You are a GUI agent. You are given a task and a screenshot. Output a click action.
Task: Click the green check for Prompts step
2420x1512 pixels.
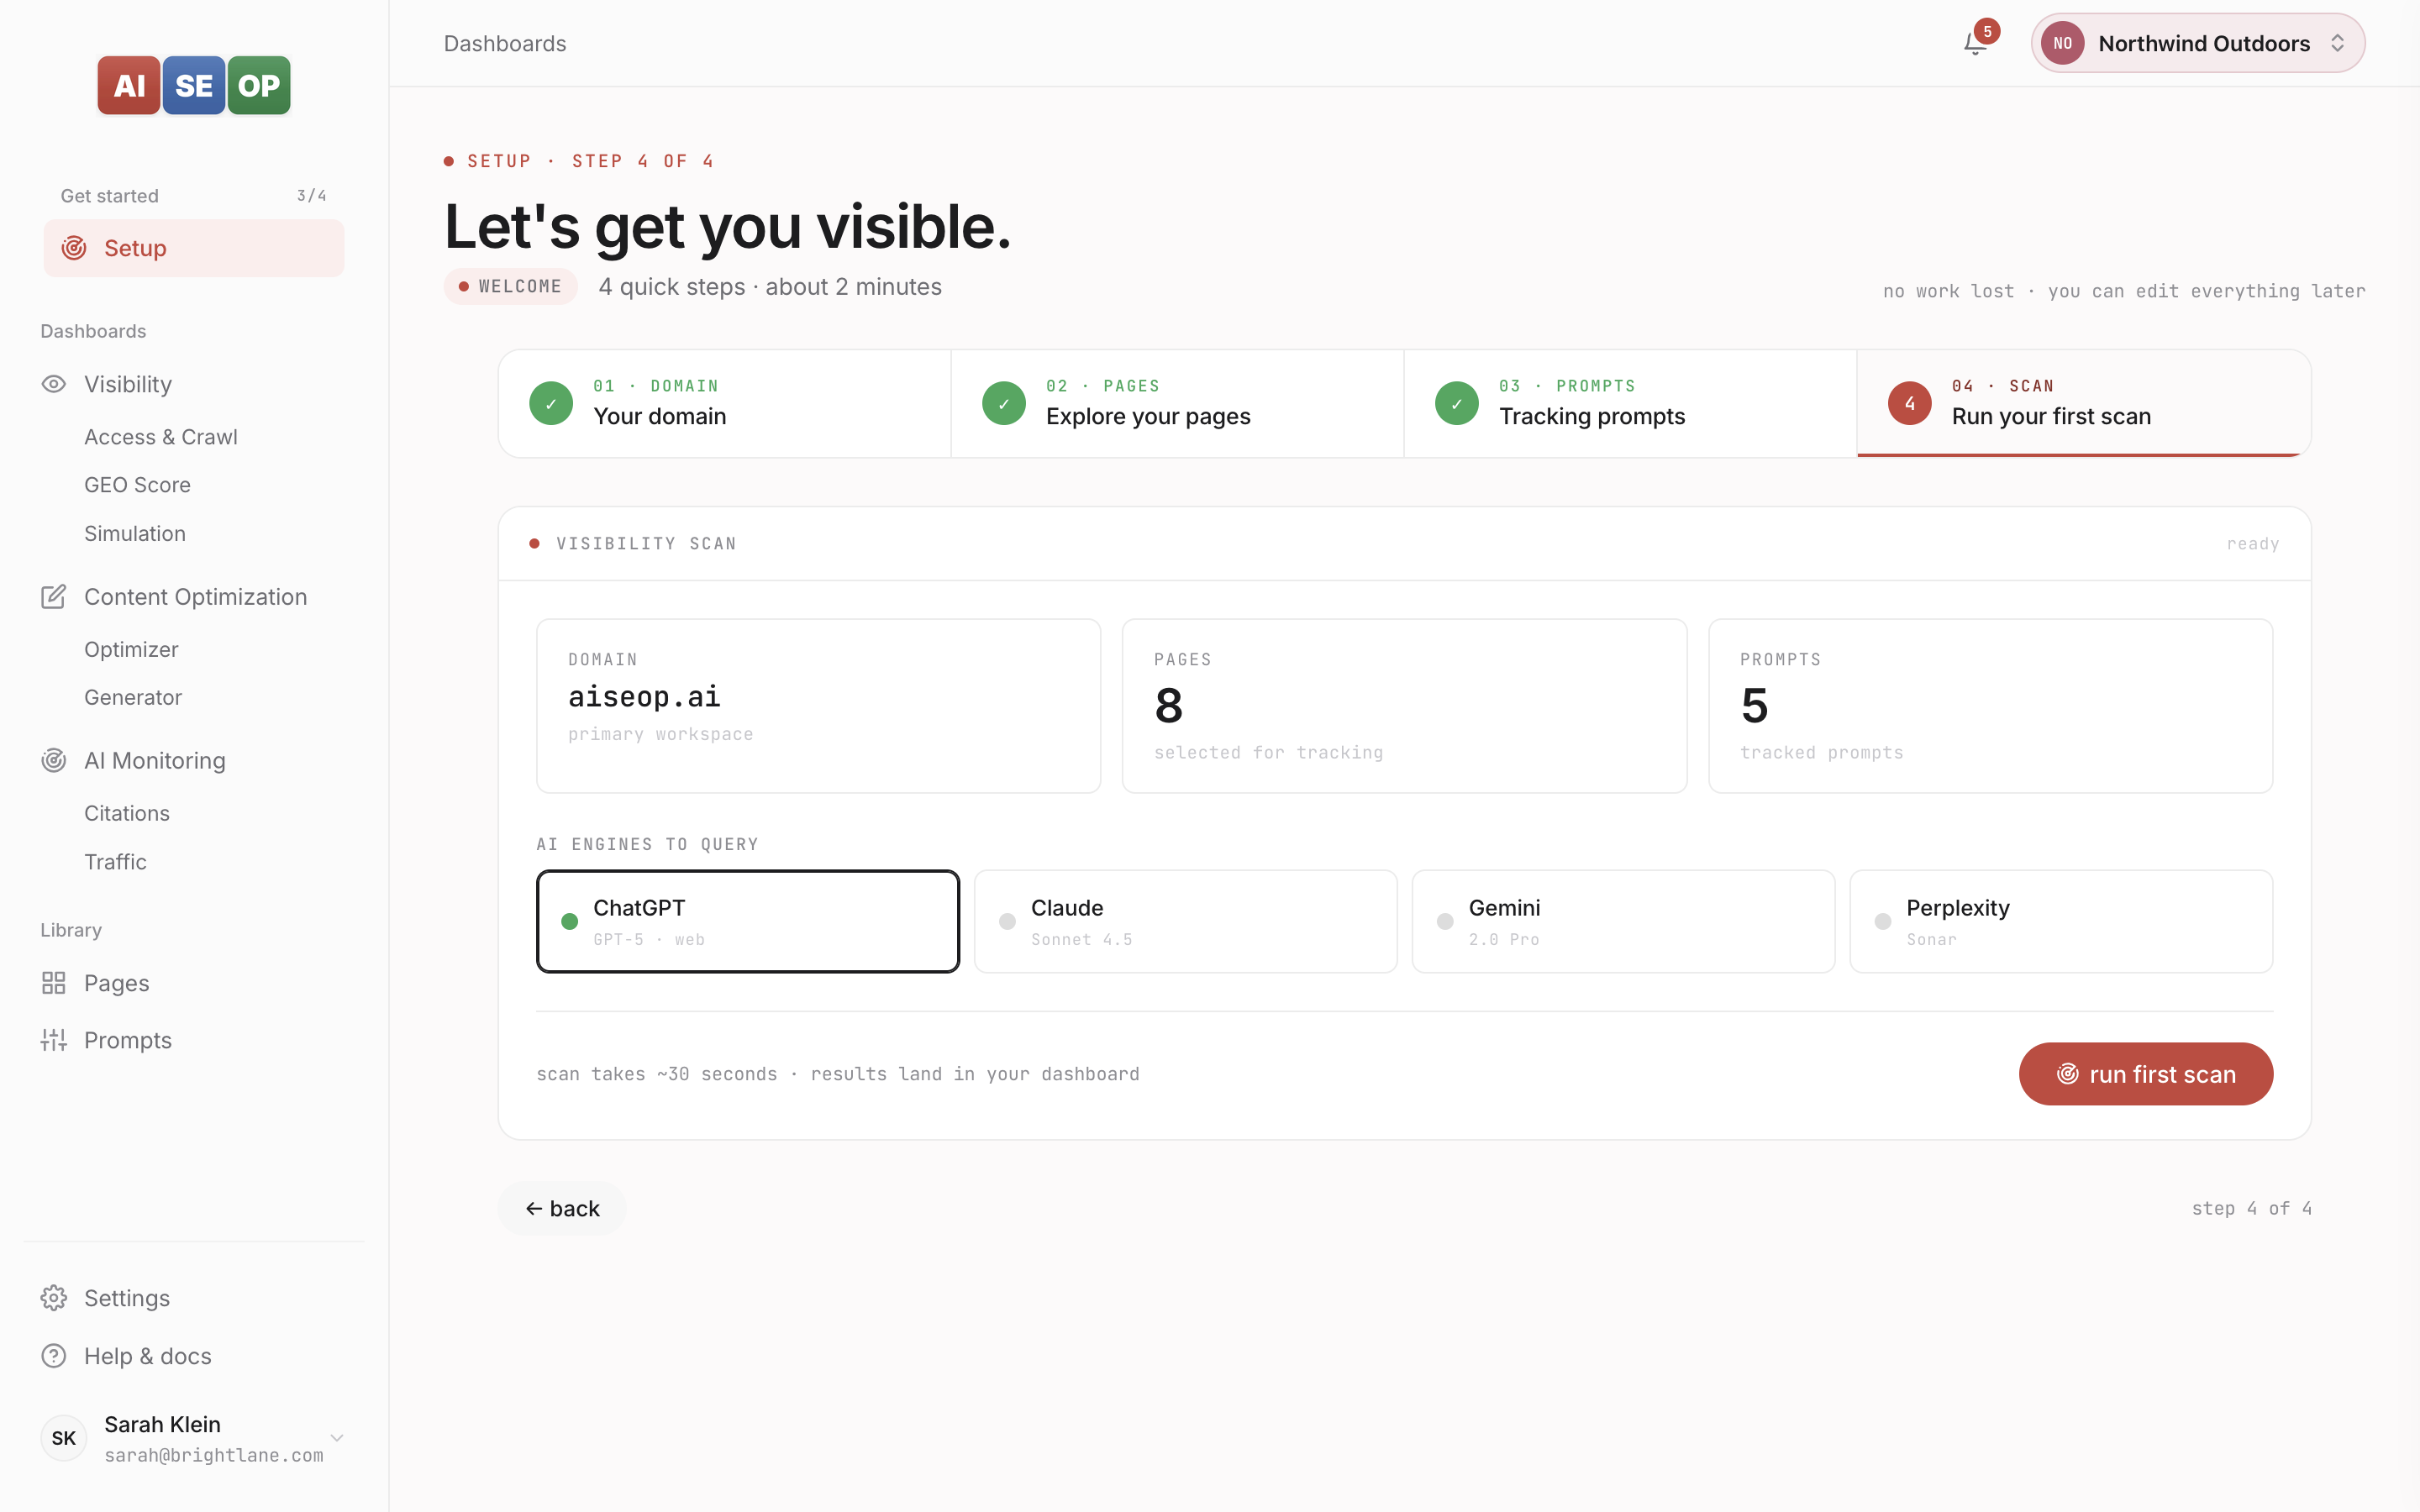(1457, 404)
